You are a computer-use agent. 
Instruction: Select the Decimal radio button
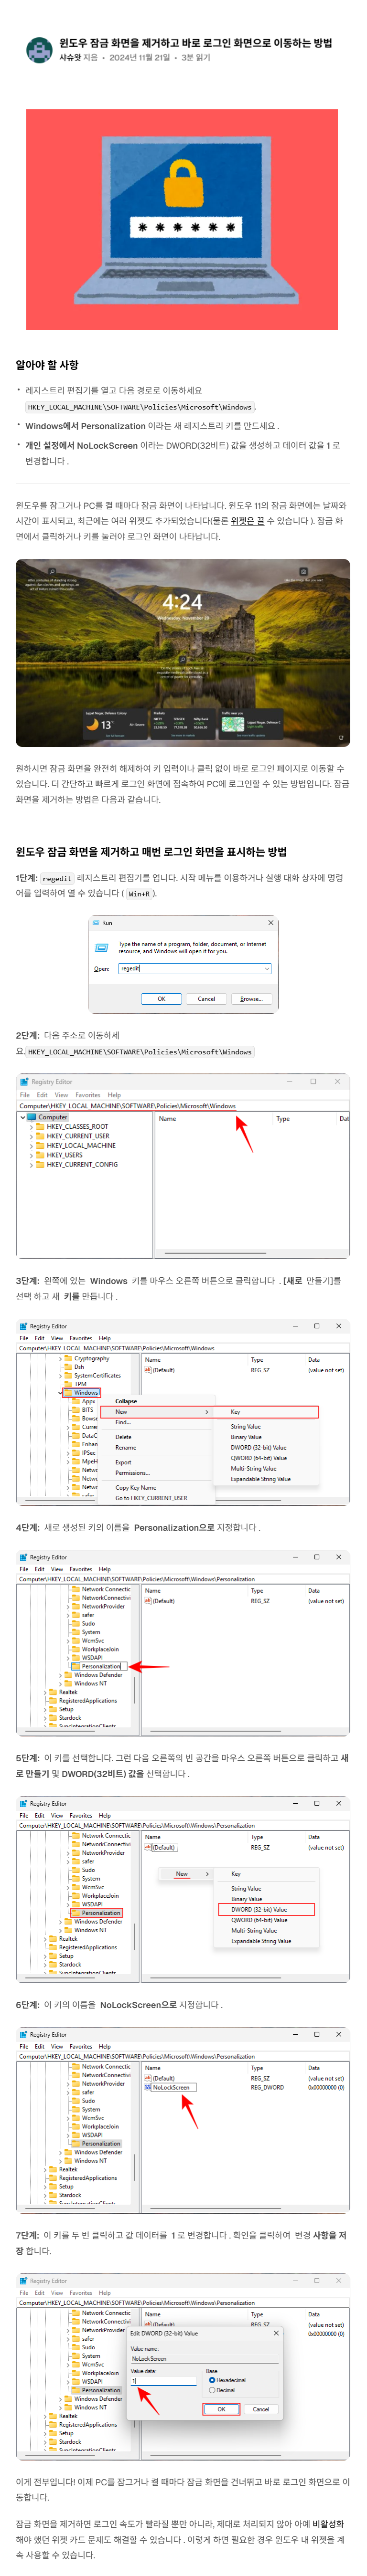[x=212, y=2390]
